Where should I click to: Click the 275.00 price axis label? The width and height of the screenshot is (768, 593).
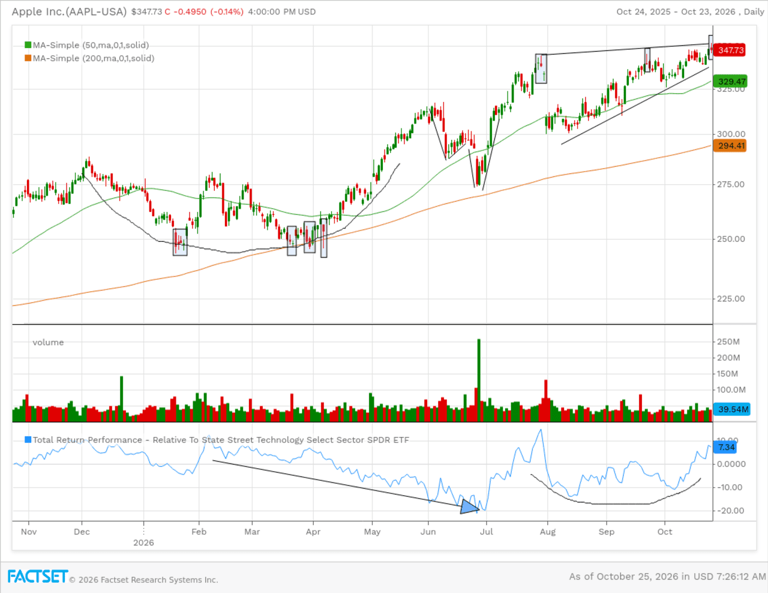coord(731,185)
